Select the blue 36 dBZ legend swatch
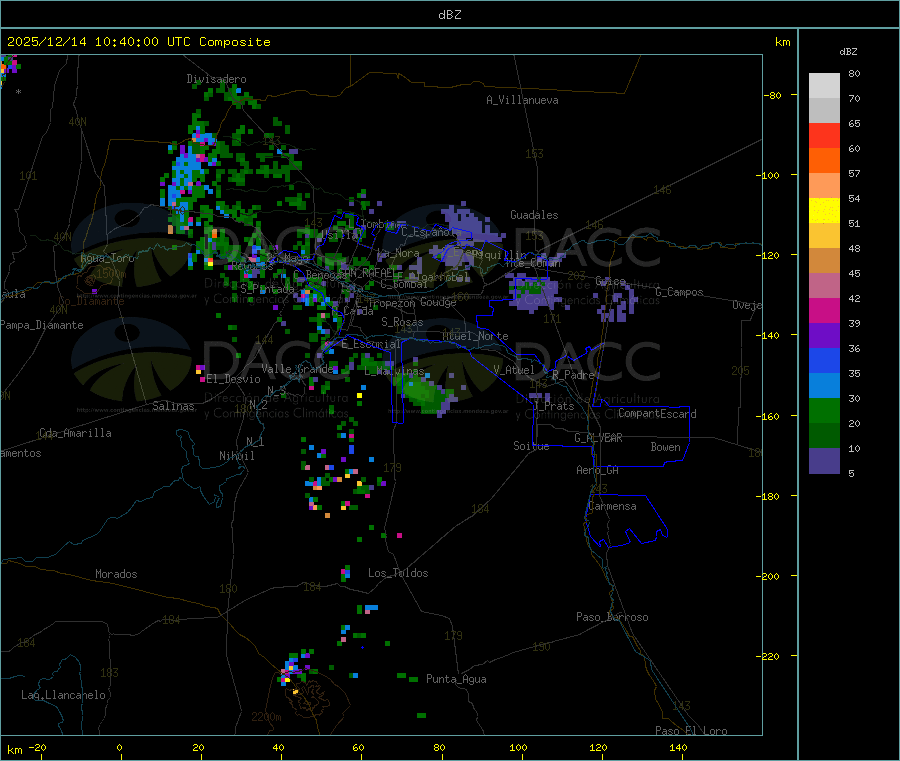The width and height of the screenshot is (900, 761). pos(824,360)
